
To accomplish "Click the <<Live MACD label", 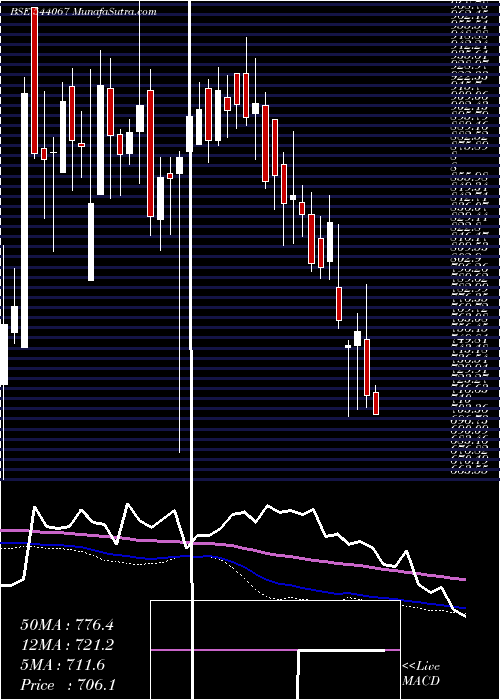I will [421, 674].
